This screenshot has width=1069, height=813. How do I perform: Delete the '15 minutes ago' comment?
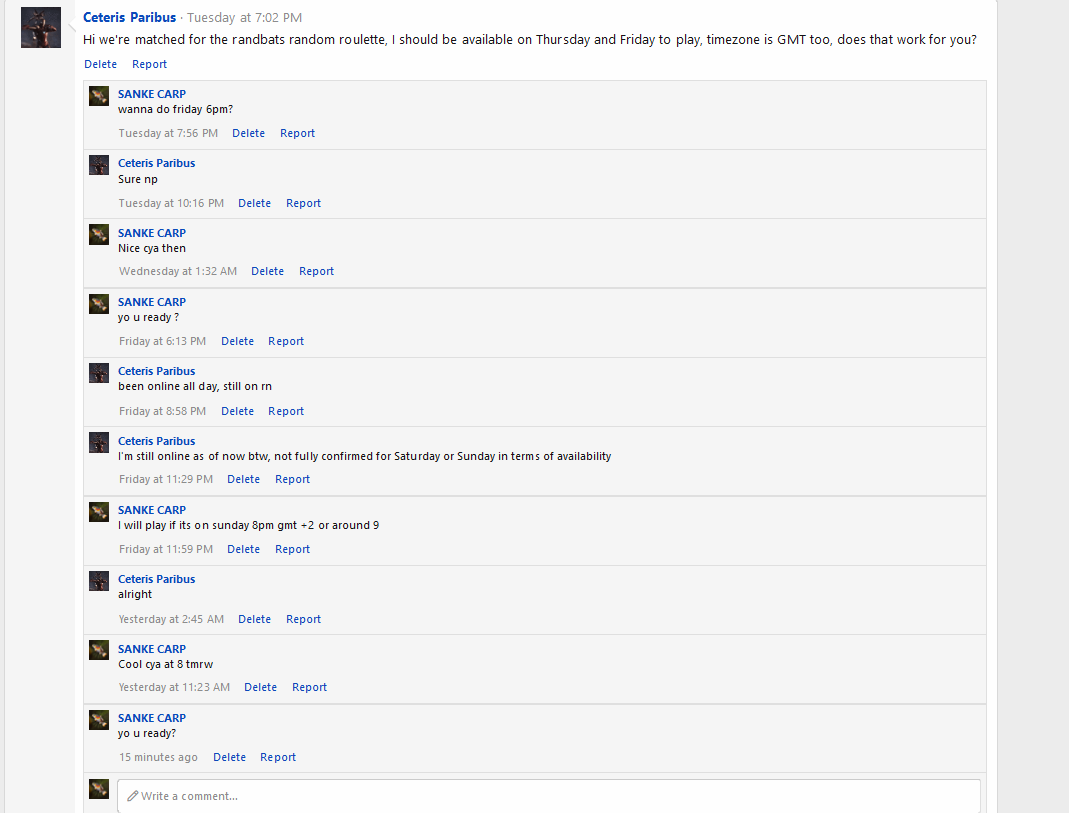point(229,757)
